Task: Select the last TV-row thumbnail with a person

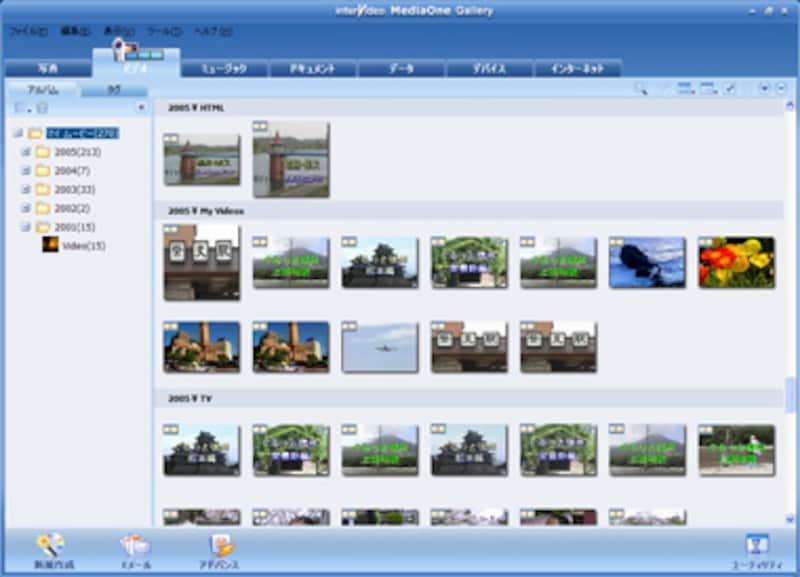Action: click(736, 450)
